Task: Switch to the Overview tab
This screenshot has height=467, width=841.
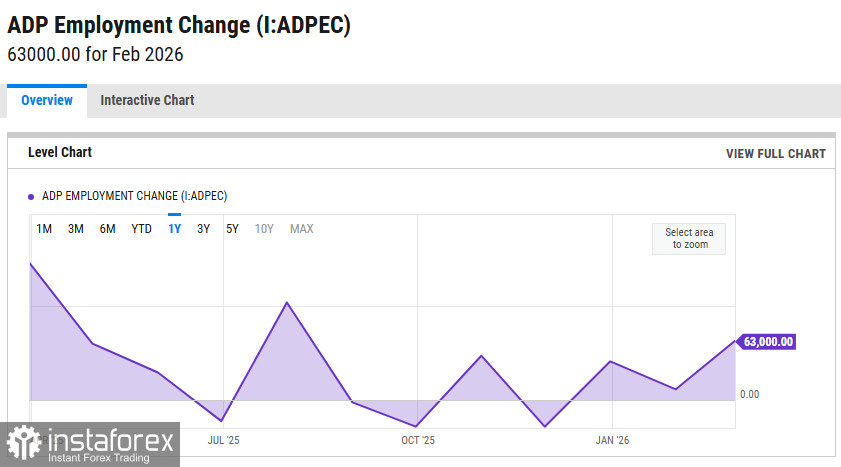Action: [47, 101]
